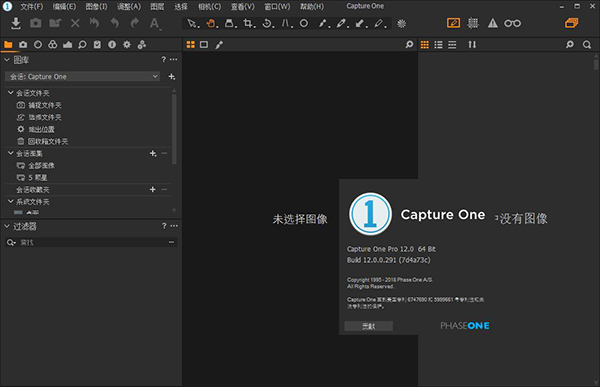Screen dimensions: 600x387
Task: Open the 编辑(E) menu
Action: [x=64, y=7]
